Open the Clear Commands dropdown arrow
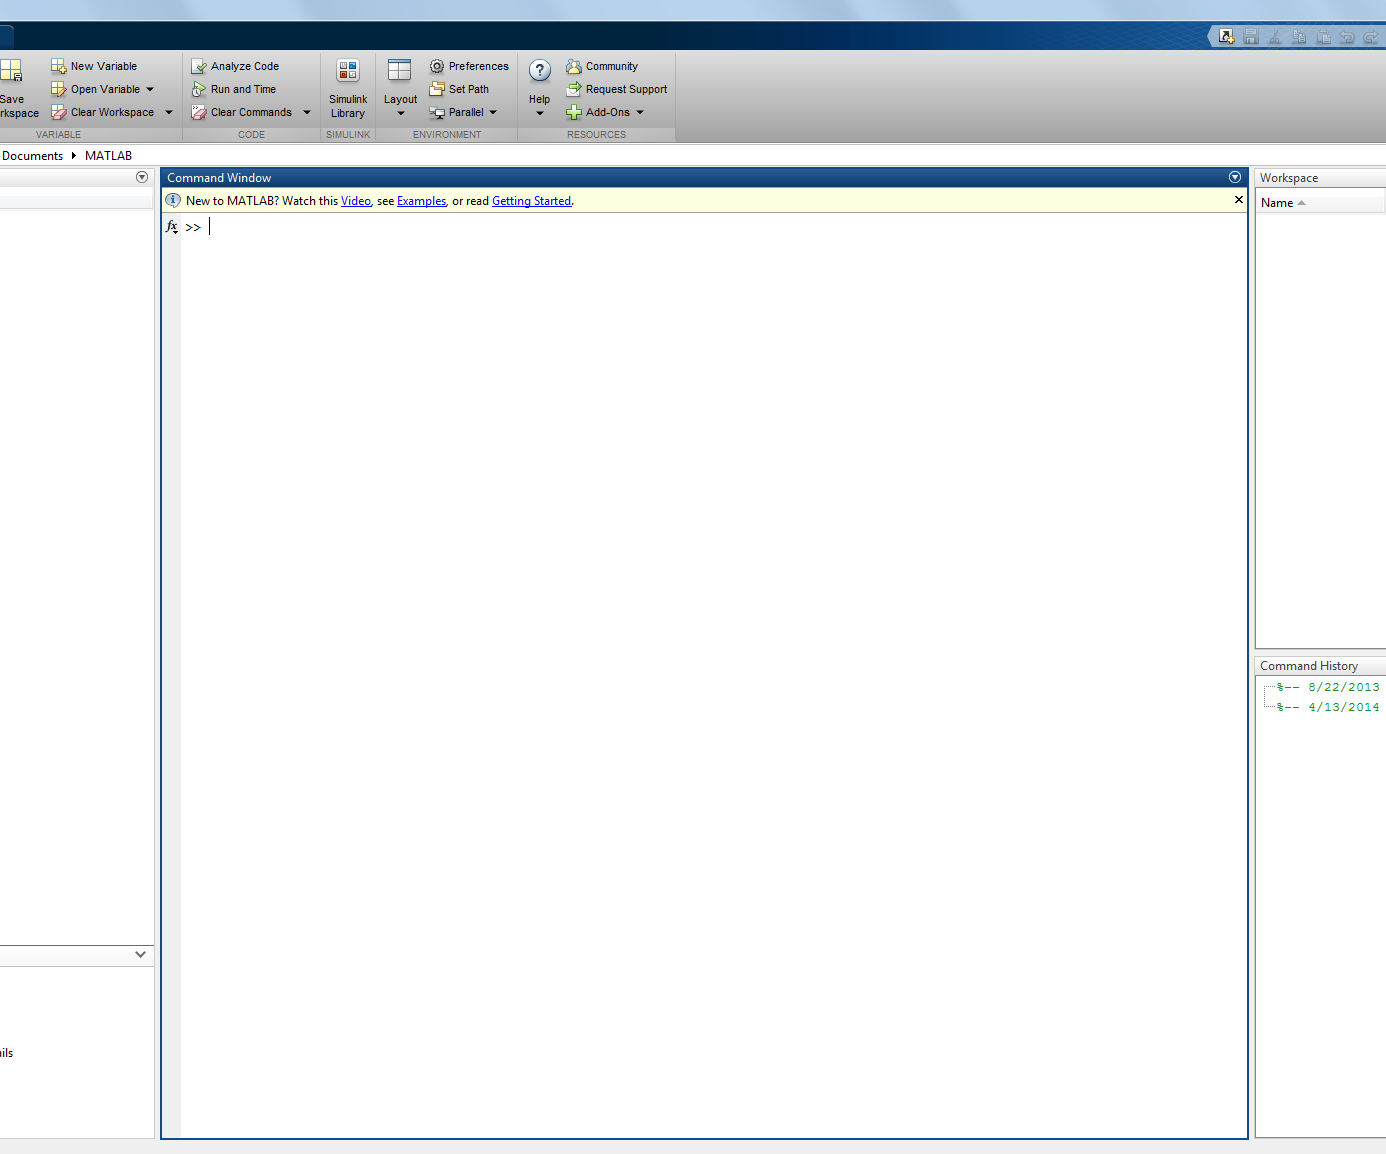This screenshot has width=1386, height=1154. [306, 112]
